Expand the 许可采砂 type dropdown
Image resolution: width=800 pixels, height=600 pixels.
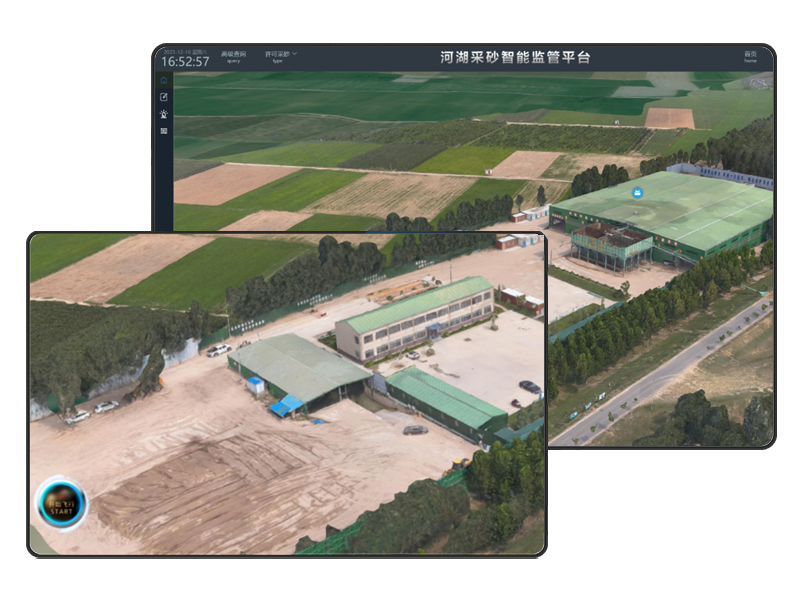click(280, 56)
